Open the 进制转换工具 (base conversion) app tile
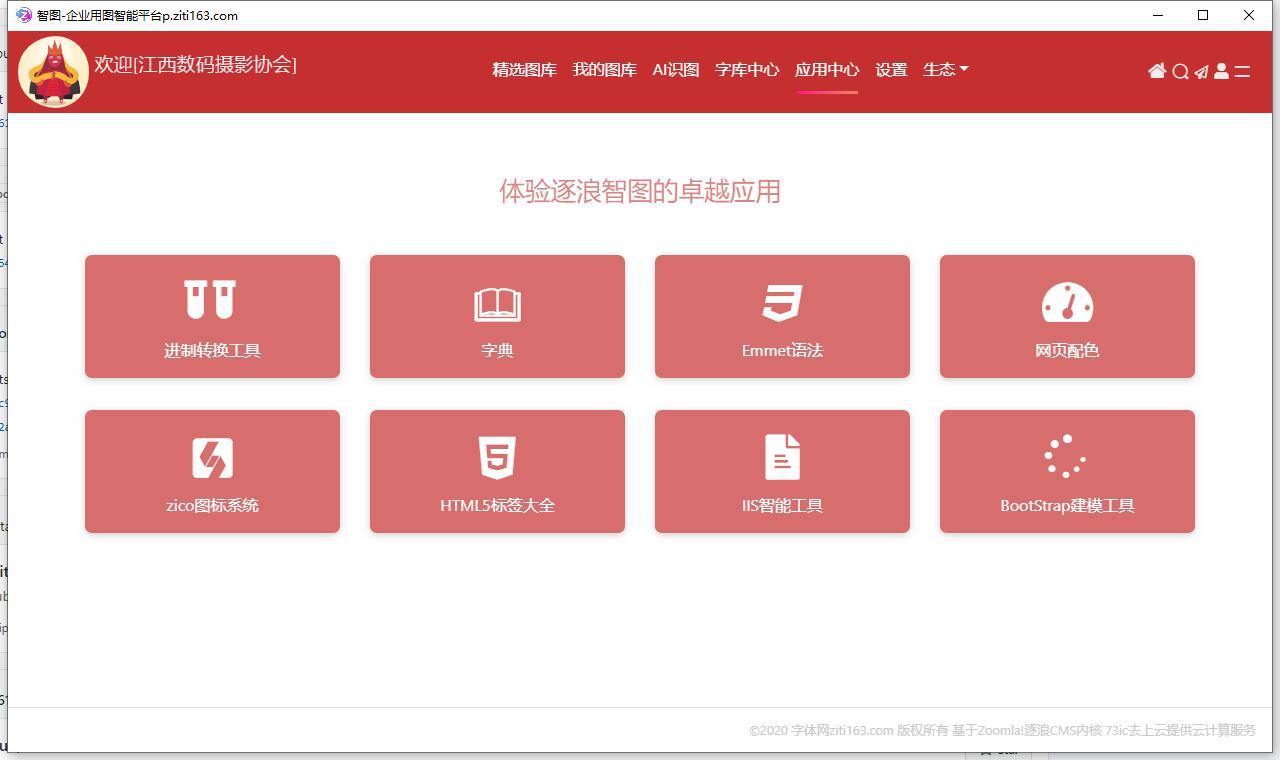This screenshot has height=760, width=1280. (212, 316)
